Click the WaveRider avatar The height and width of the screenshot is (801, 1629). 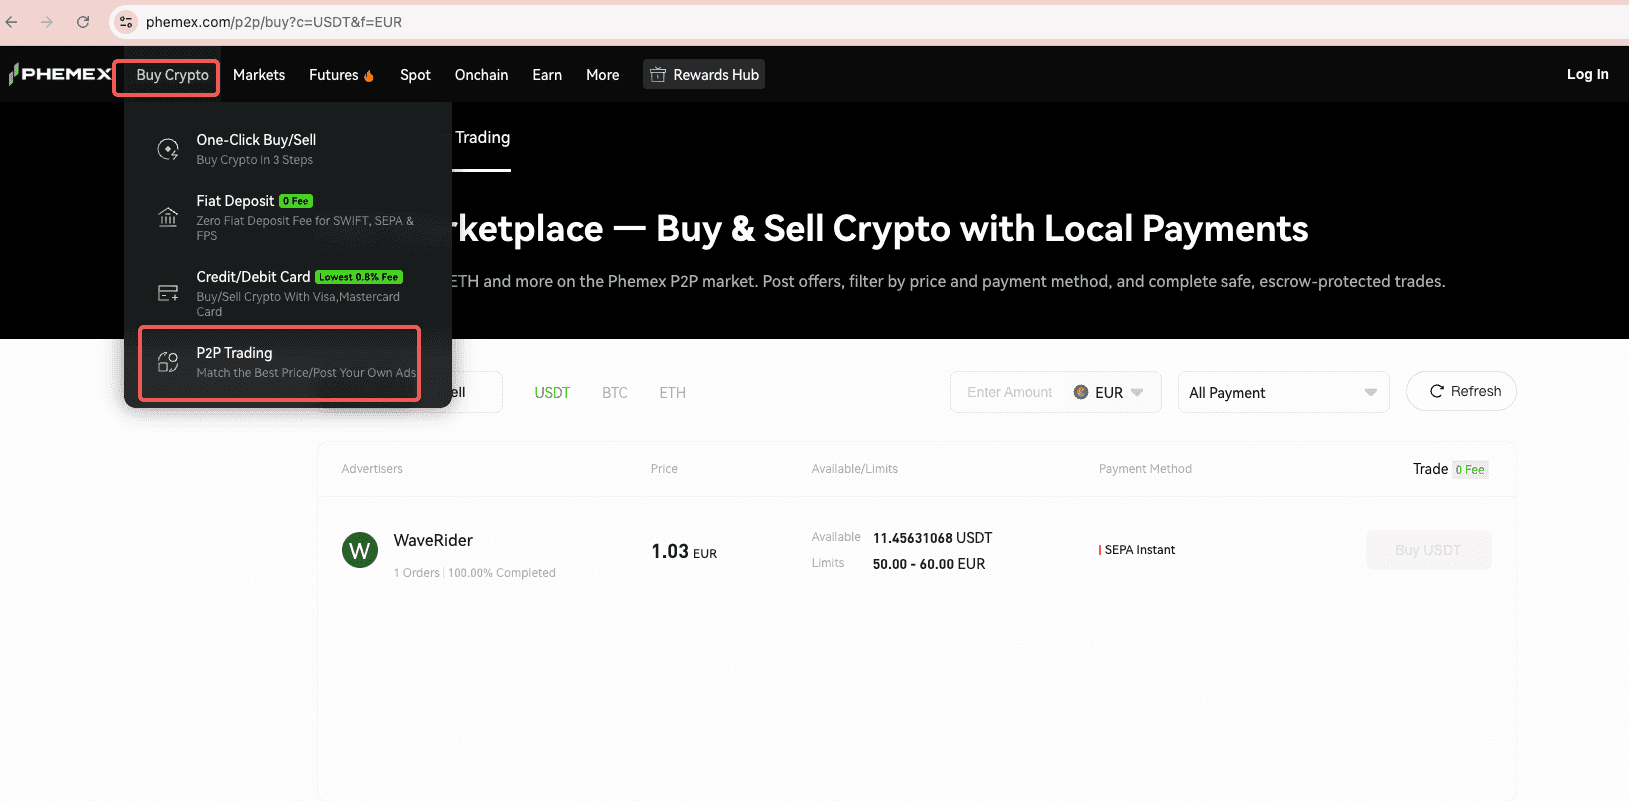point(360,550)
